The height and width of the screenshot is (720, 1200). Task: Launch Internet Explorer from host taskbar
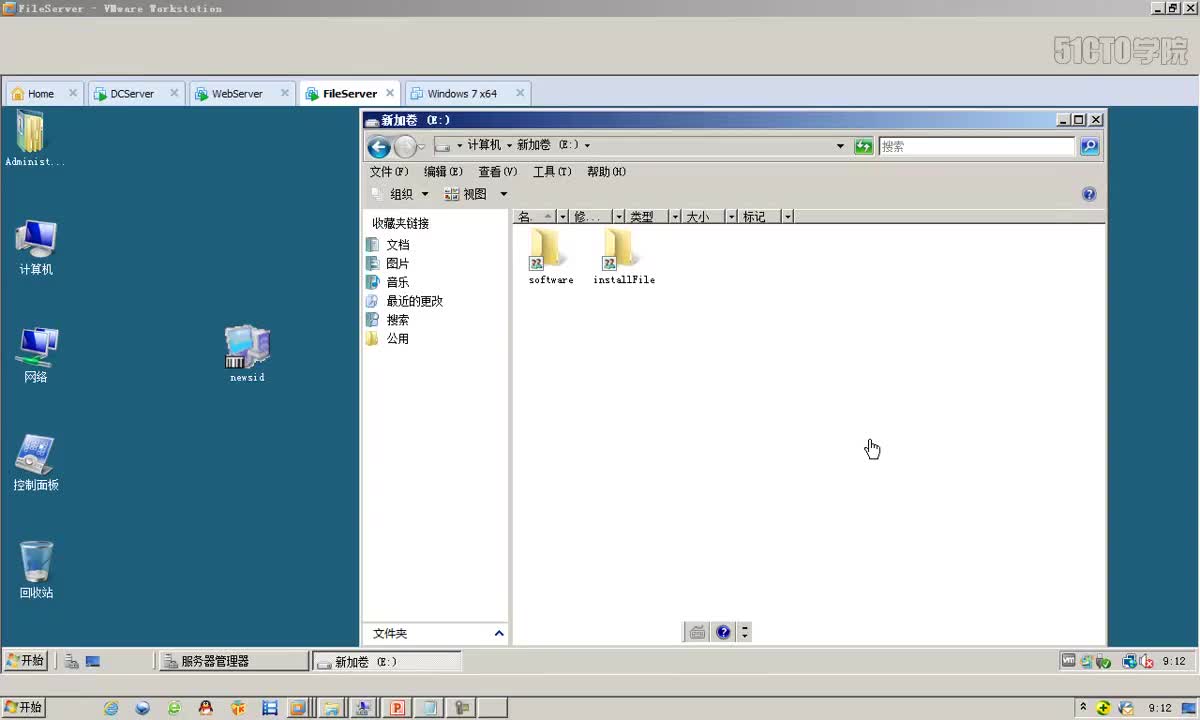click(111, 708)
